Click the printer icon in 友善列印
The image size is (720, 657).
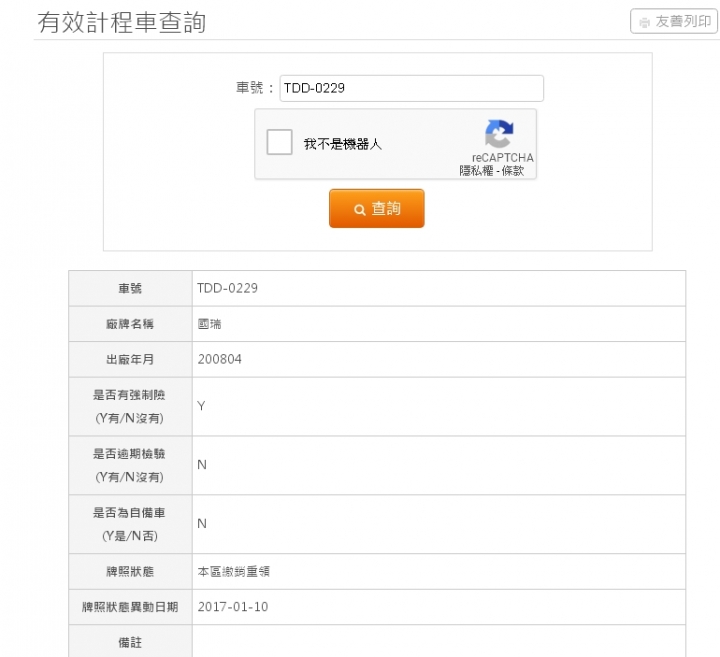tap(645, 22)
